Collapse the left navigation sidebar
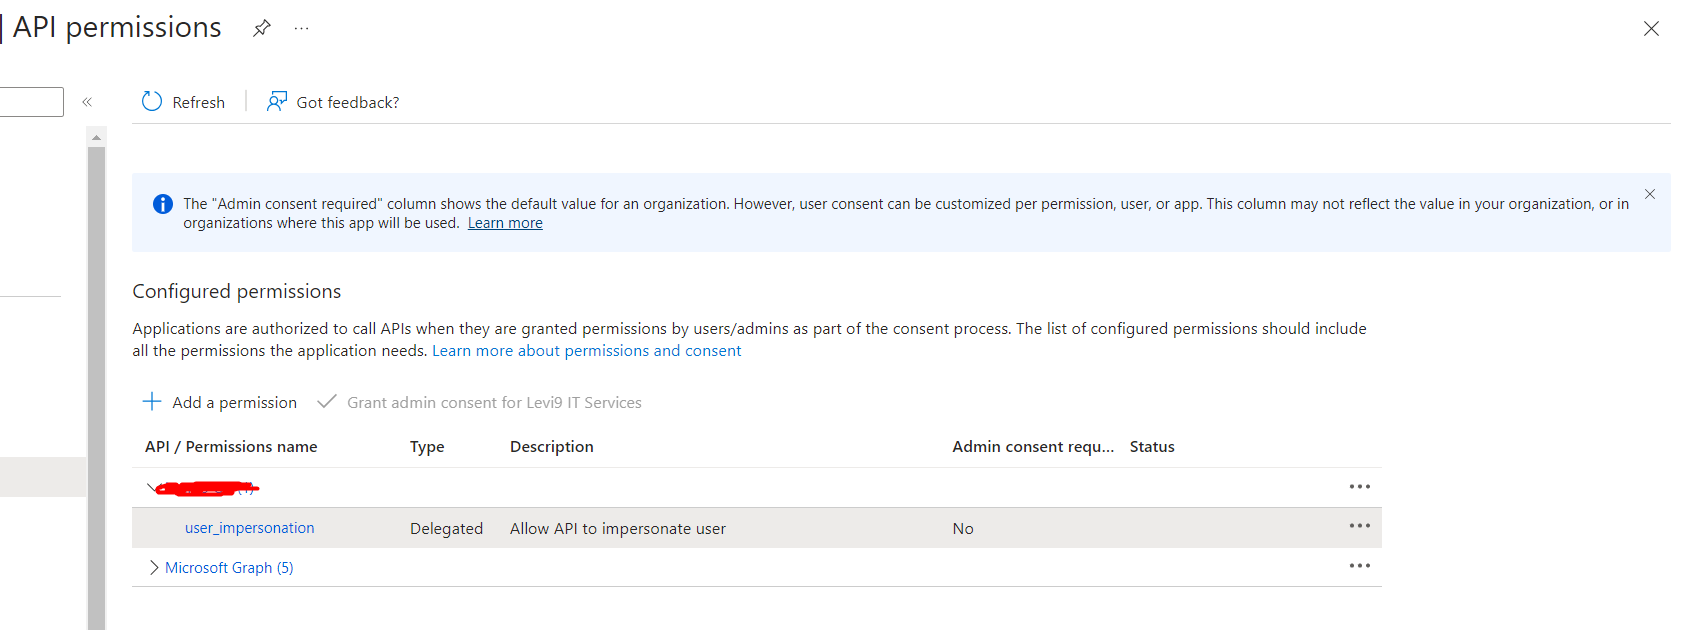The height and width of the screenshot is (630, 1681). 87,101
